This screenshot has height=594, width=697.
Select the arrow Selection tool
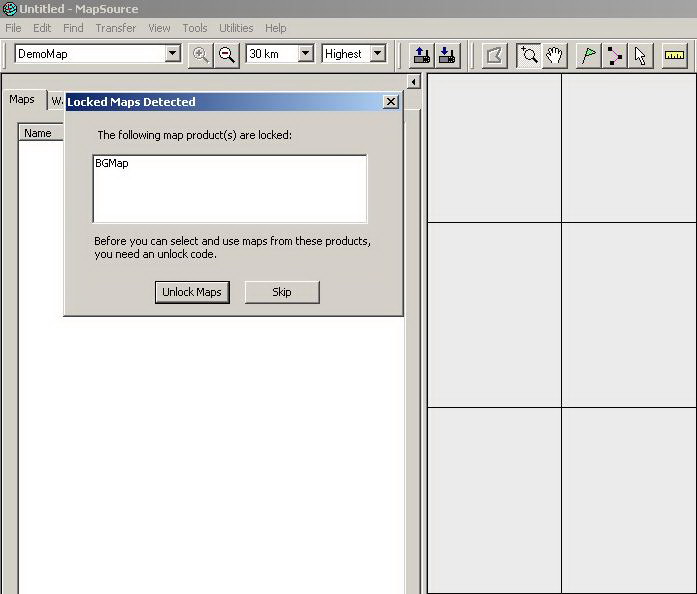640,55
